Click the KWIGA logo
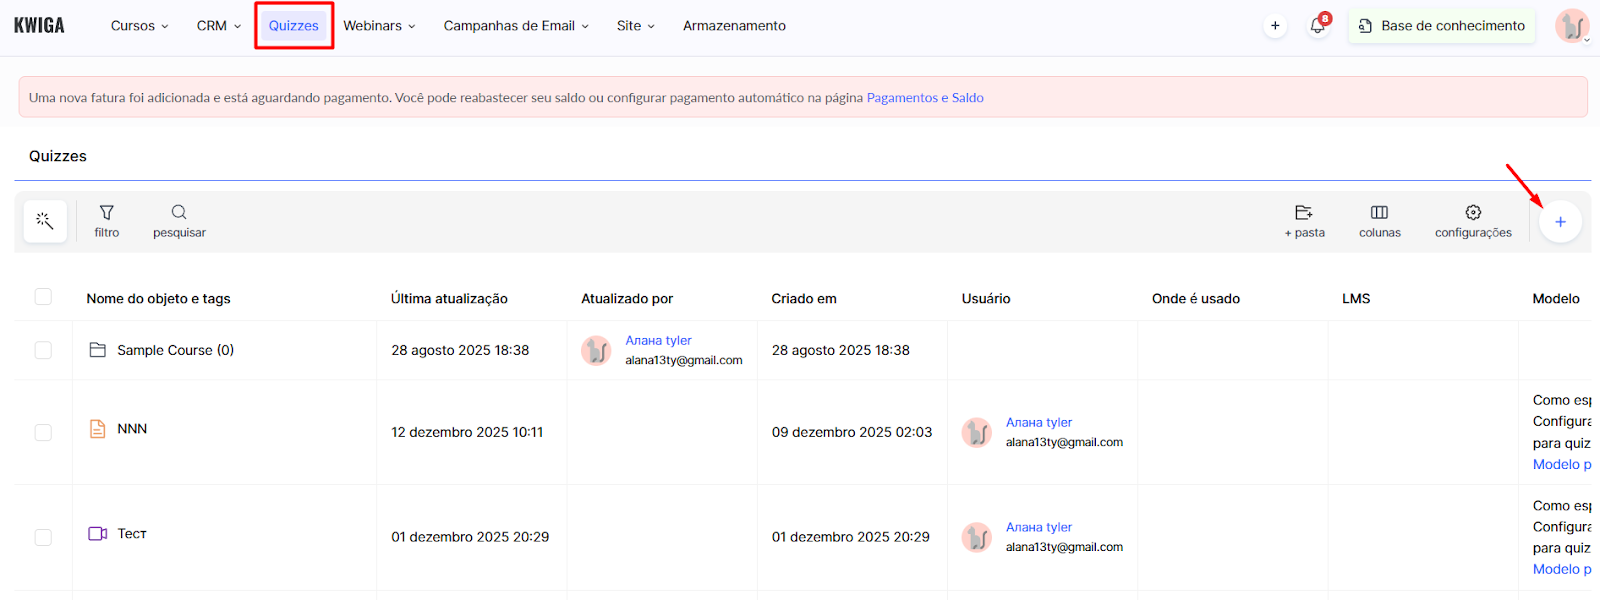 pos(39,25)
